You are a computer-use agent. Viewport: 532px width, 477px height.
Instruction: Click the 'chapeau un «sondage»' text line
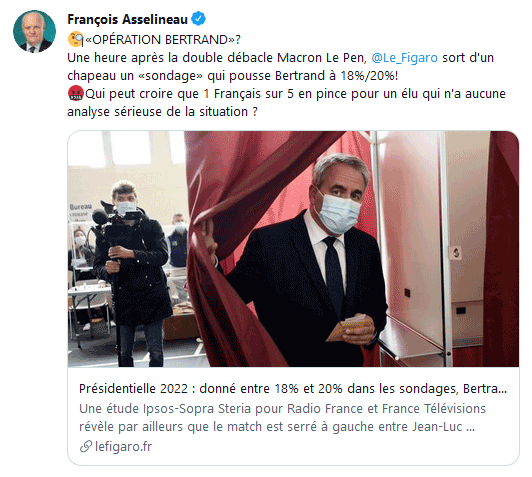(233, 76)
